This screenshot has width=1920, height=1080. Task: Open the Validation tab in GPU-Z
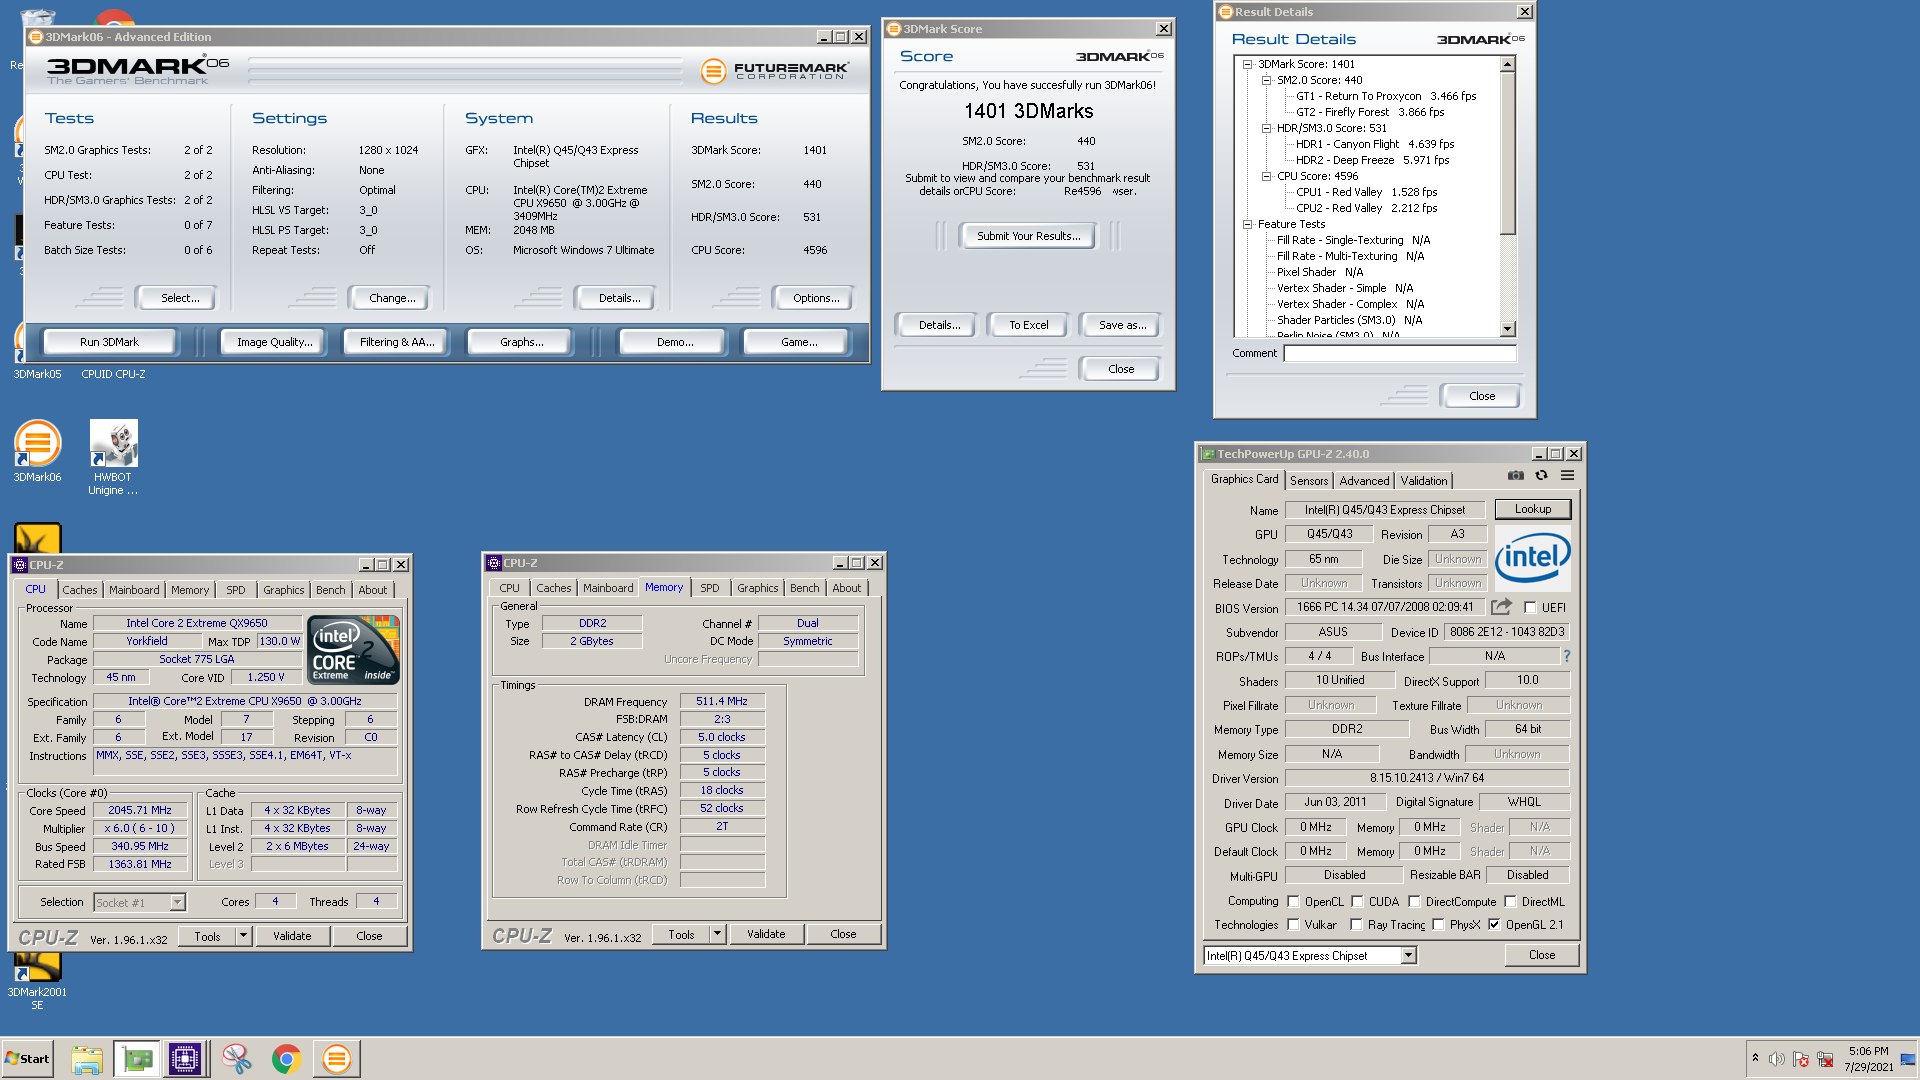[x=1424, y=481]
